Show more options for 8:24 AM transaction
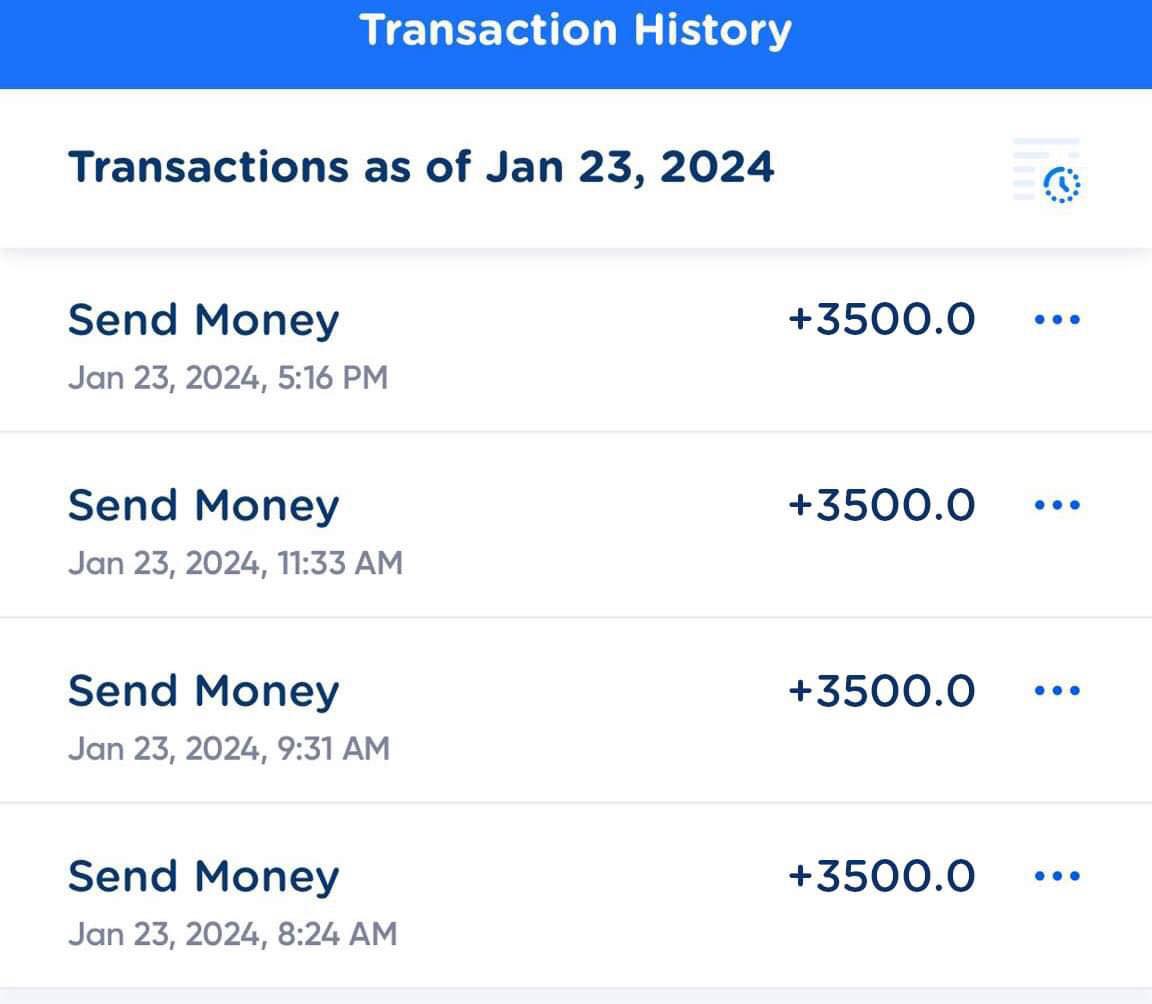Screen dimensions: 1152x1004 1056,876
